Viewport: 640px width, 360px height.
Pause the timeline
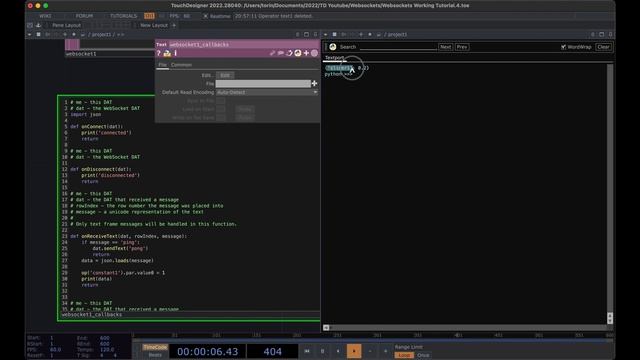322,351
